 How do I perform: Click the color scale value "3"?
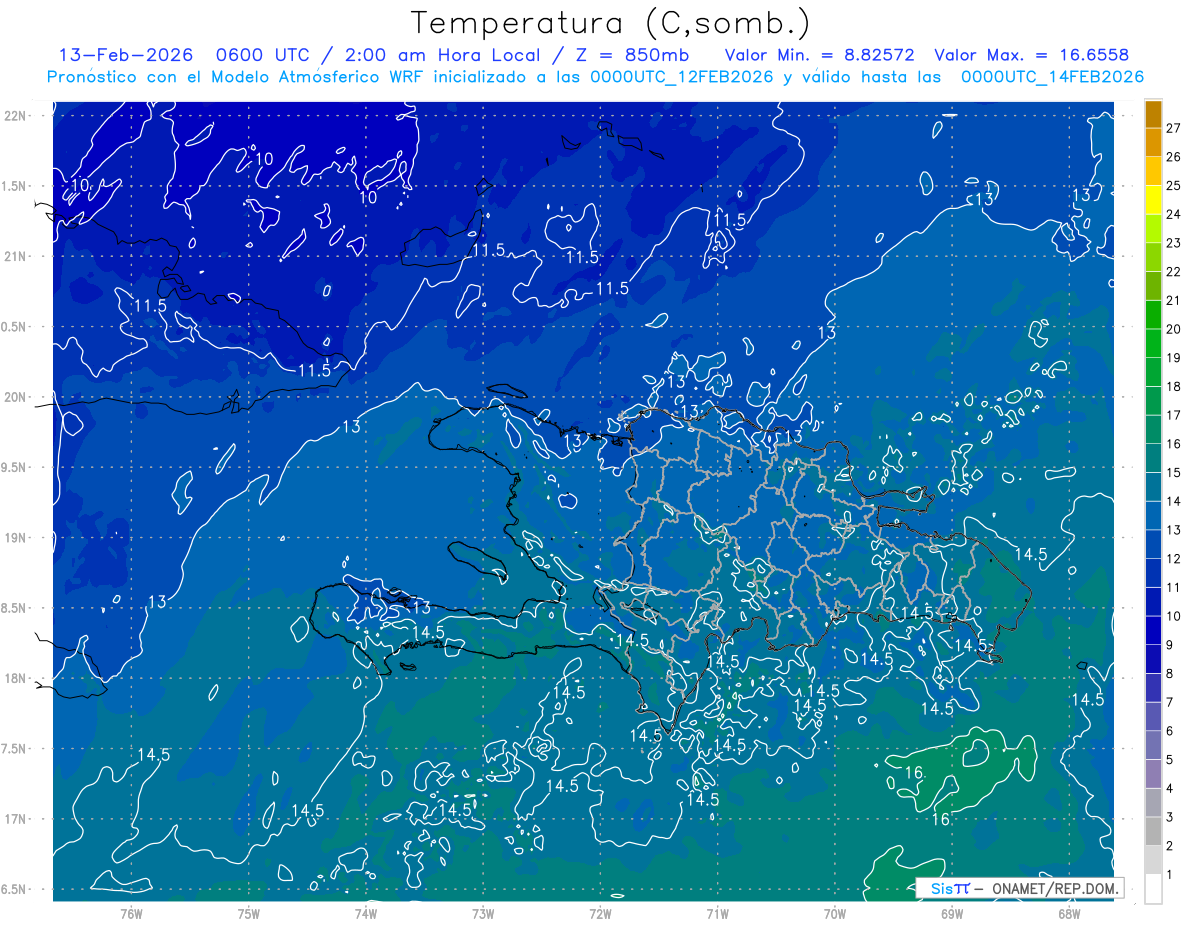[x=1170, y=817]
